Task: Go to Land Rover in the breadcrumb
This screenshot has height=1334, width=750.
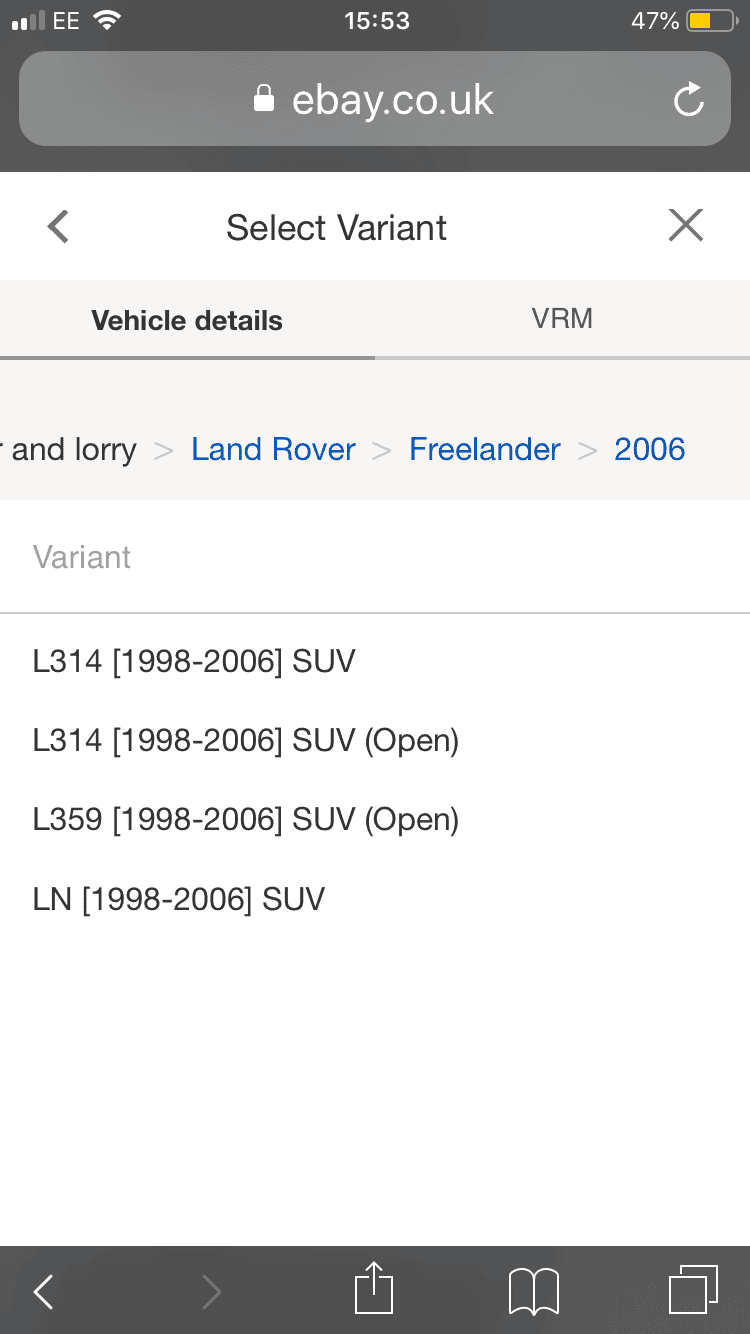Action: (273, 449)
